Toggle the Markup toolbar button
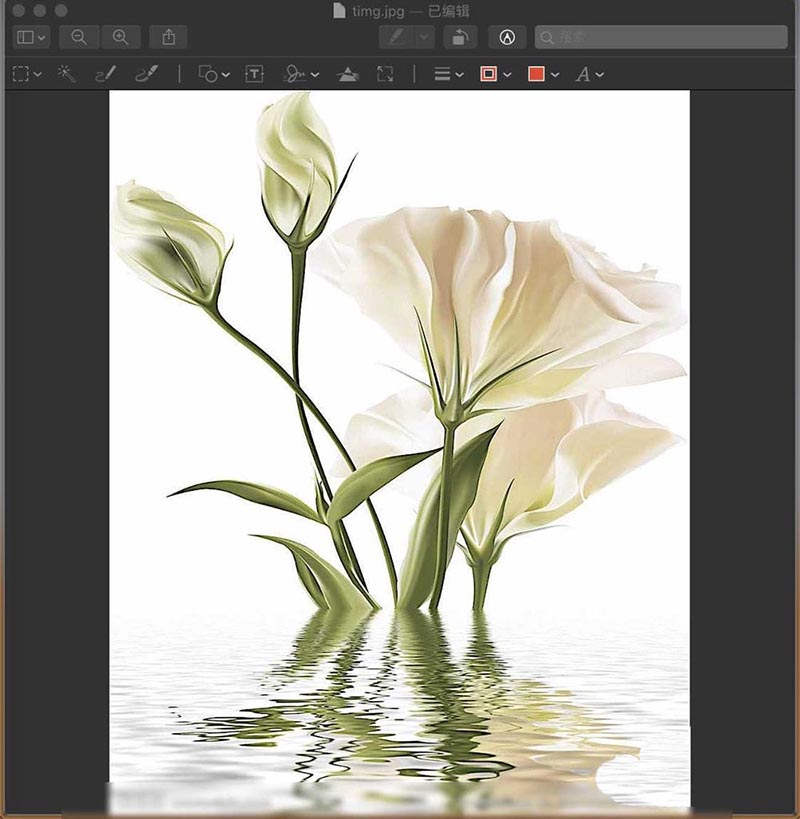800x819 pixels. (507, 37)
